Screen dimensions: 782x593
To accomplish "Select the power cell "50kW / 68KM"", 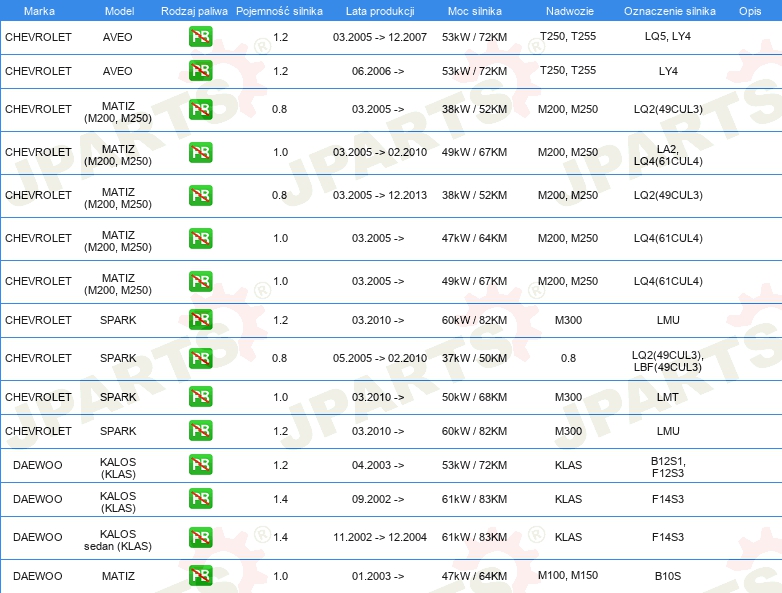I will click(474, 397).
